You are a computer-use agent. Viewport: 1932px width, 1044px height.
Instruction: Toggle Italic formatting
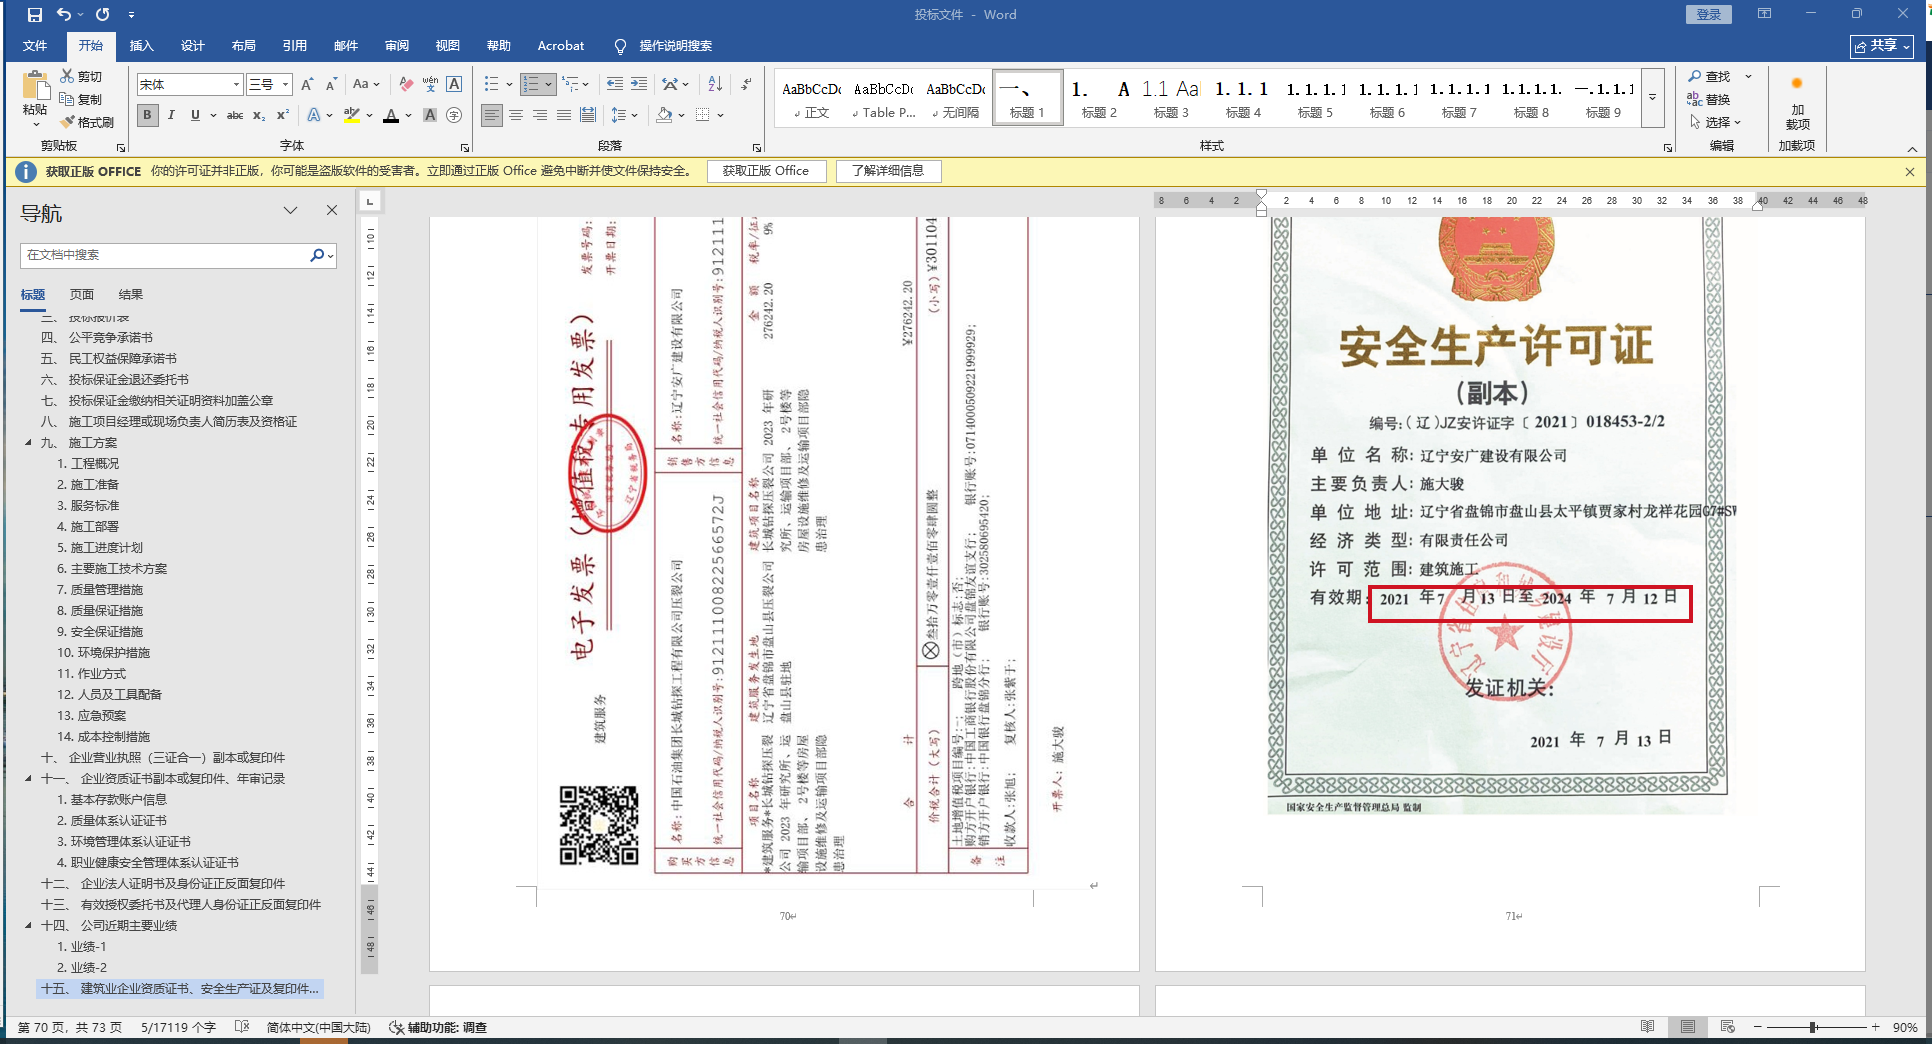point(171,116)
